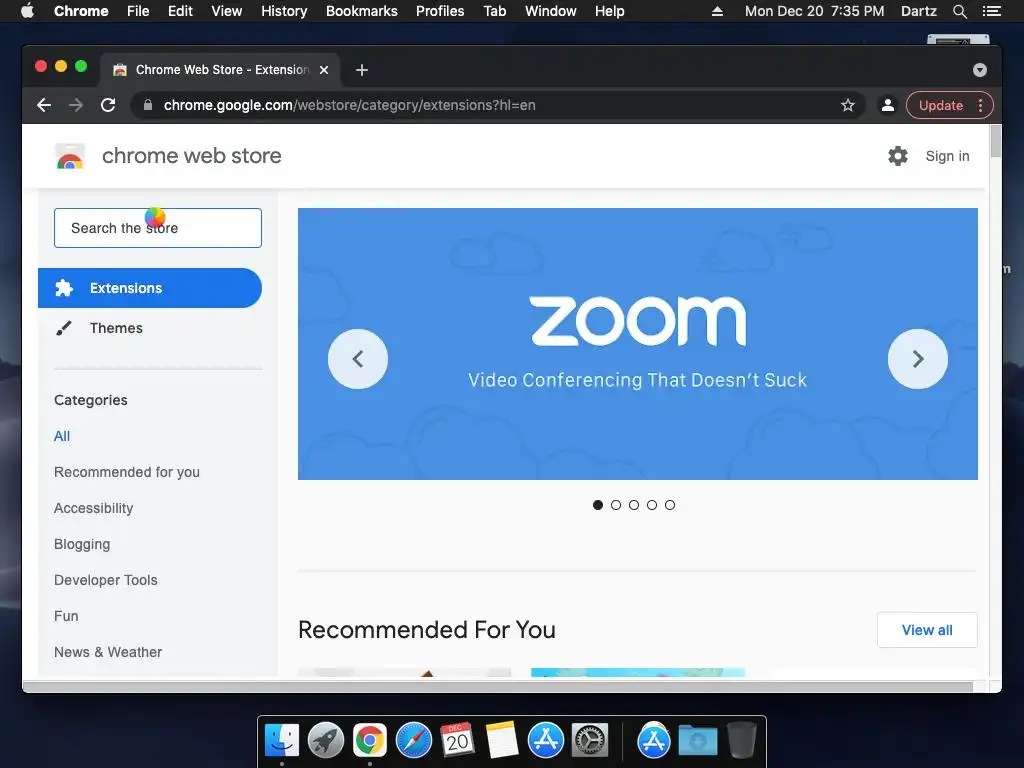Select the second carousel dot
The width and height of the screenshot is (1024, 768).
pos(616,505)
